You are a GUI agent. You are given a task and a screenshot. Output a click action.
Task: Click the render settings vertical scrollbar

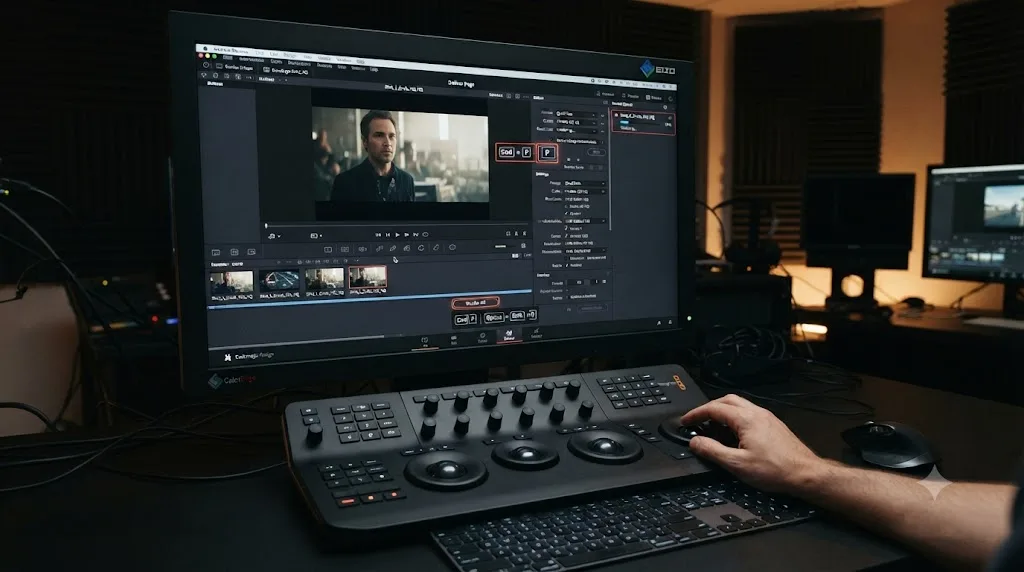click(x=610, y=167)
